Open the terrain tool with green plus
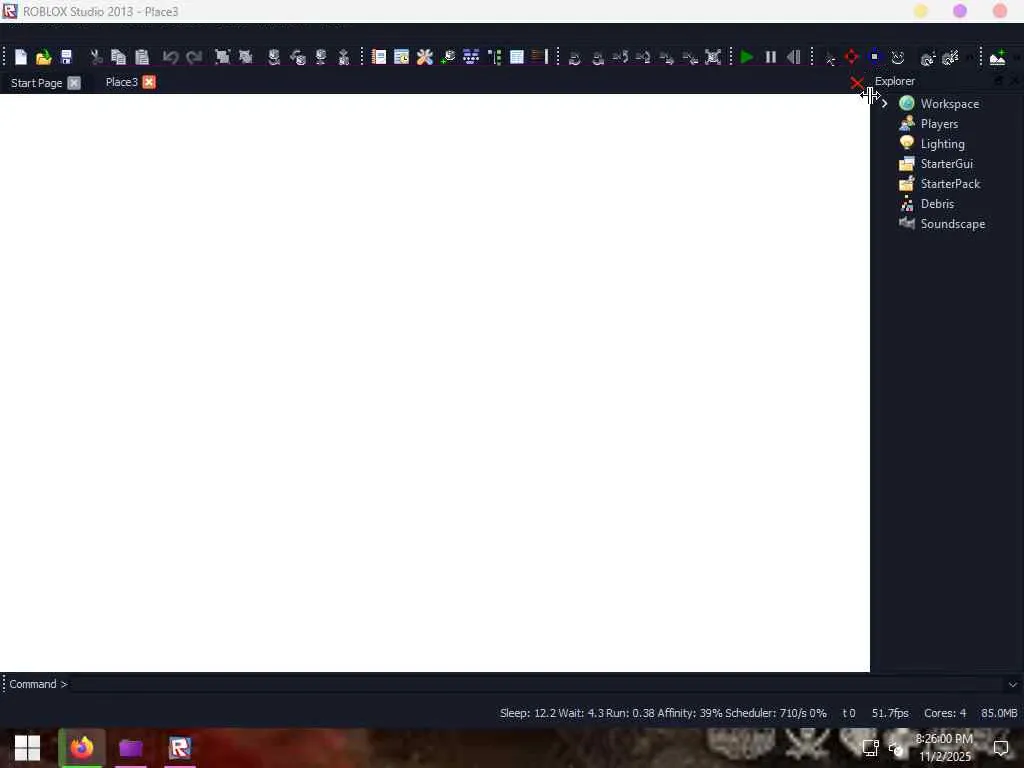The width and height of the screenshot is (1024, 768). point(997,57)
